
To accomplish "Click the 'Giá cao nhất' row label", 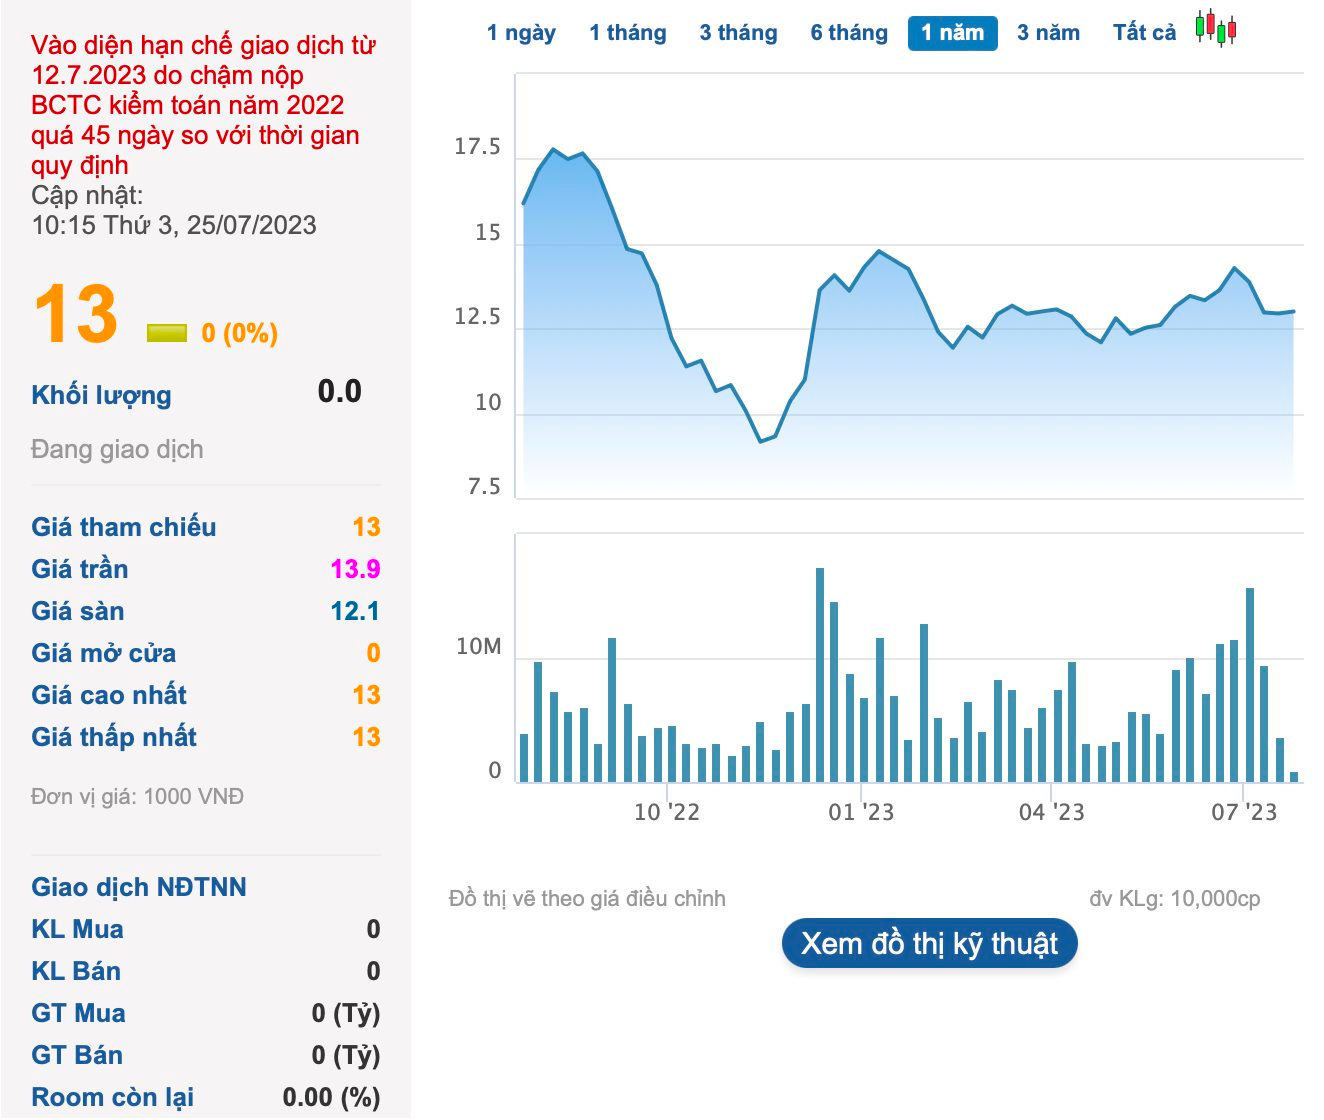I will [109, 695].
